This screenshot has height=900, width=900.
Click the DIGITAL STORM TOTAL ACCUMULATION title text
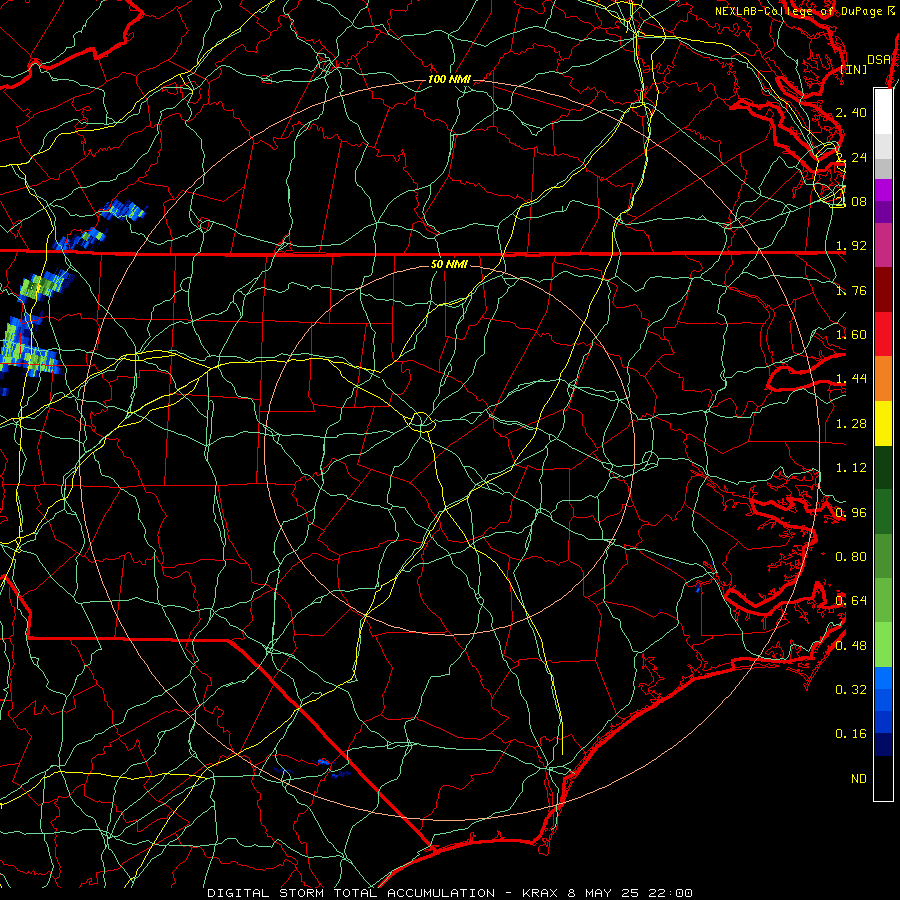(x=351, y=893)
